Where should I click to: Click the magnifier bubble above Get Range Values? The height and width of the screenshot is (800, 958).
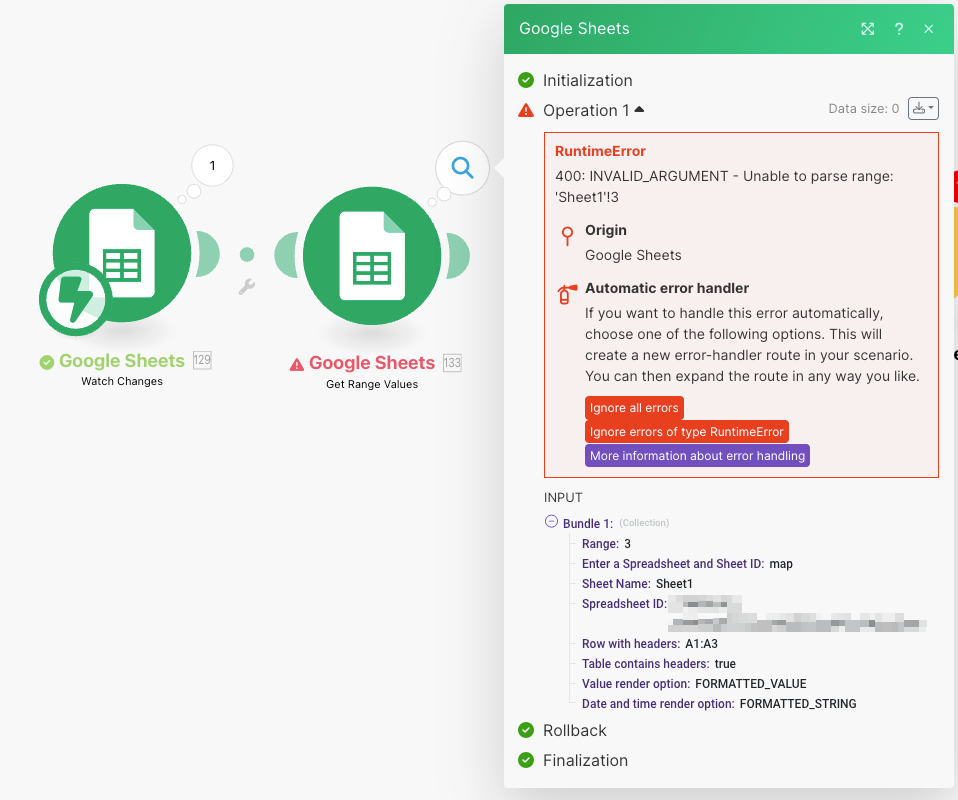coord(461,169)
